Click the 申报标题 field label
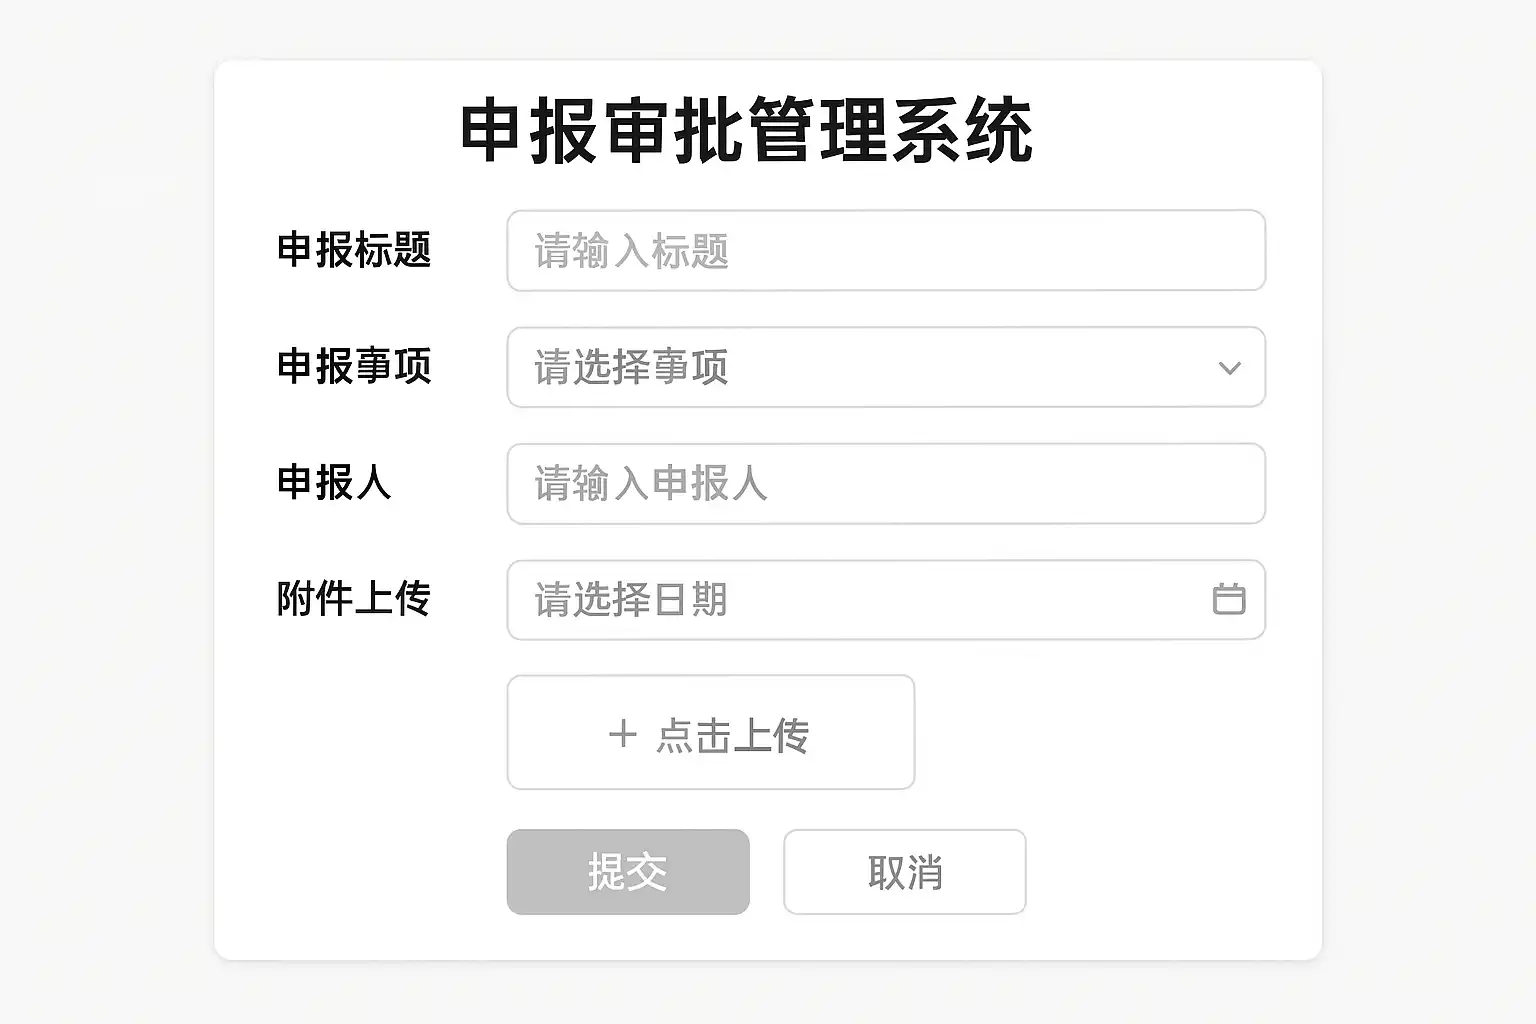Viewport: 1536px width, 1024px height. coord(354,250)
